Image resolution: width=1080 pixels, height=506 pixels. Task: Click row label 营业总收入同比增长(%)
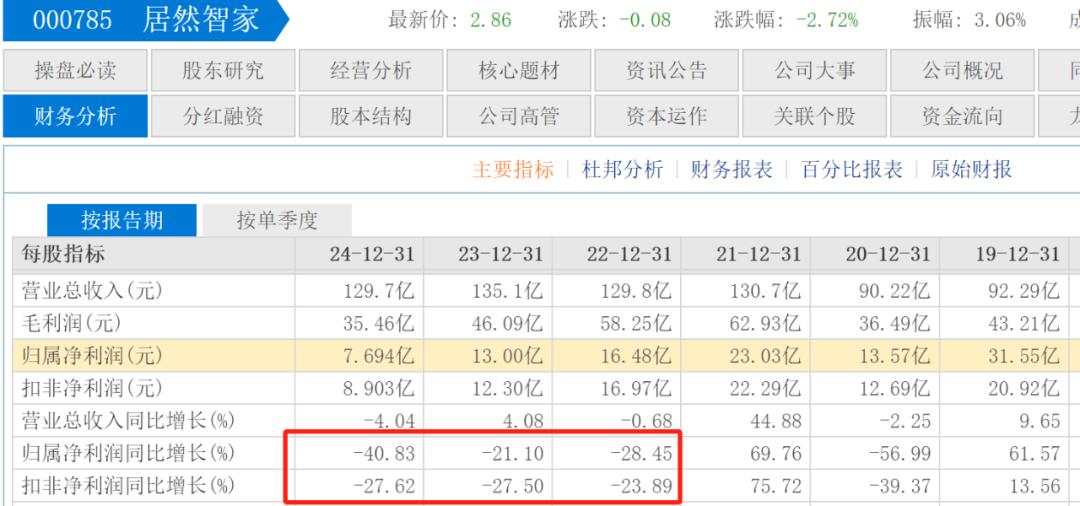(x=129, y=421)
